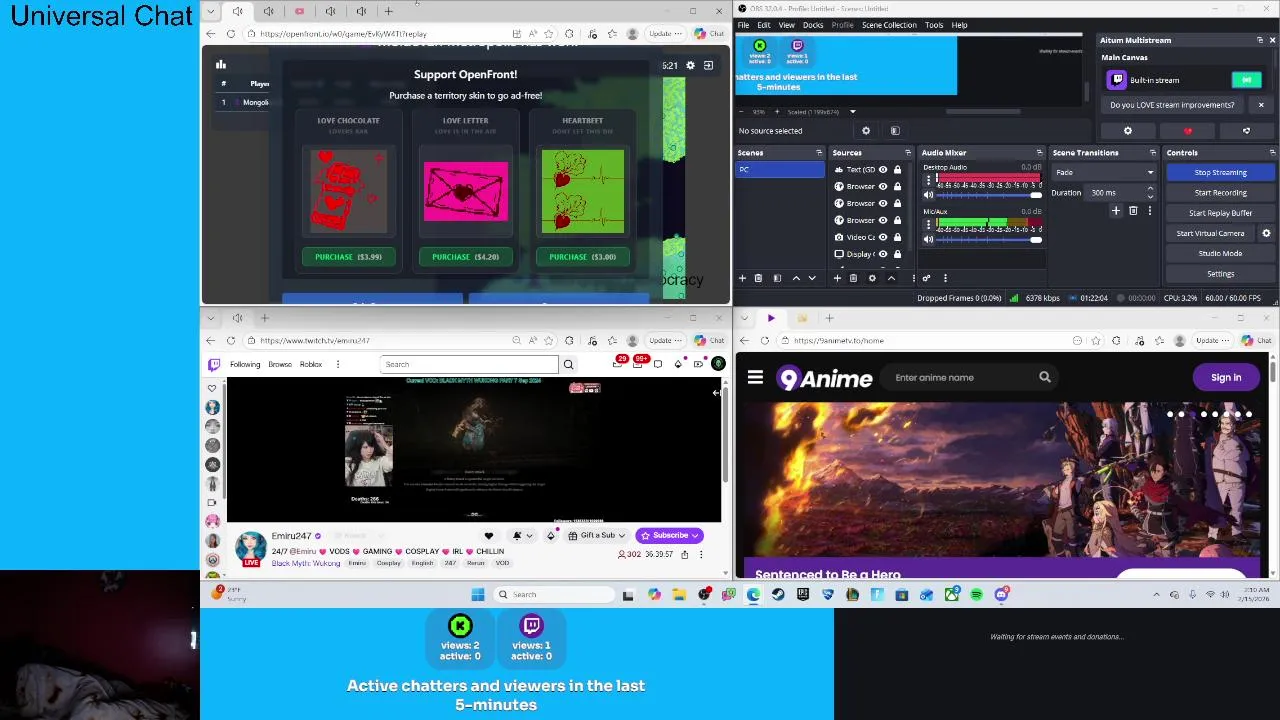The image size is (1280, 720).
Task: Open OpenFront settings gear icon
Action: (690, 65)
